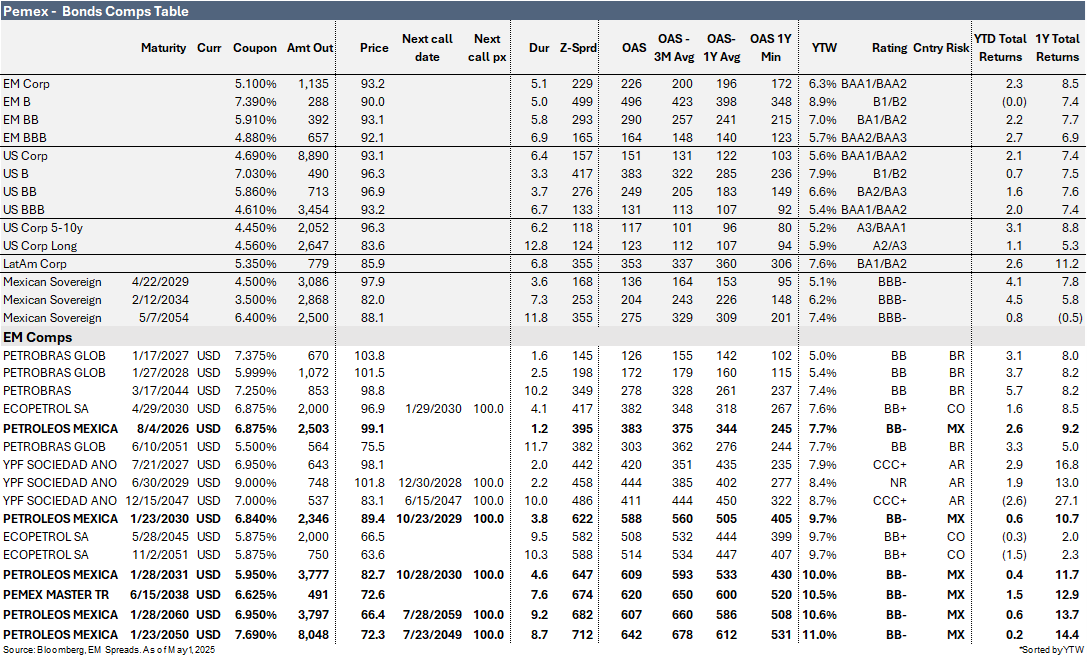Screen dimensions: 1087x663
Task: Click Pemex next call date 7/23/2049
Action: coord(433,636)
